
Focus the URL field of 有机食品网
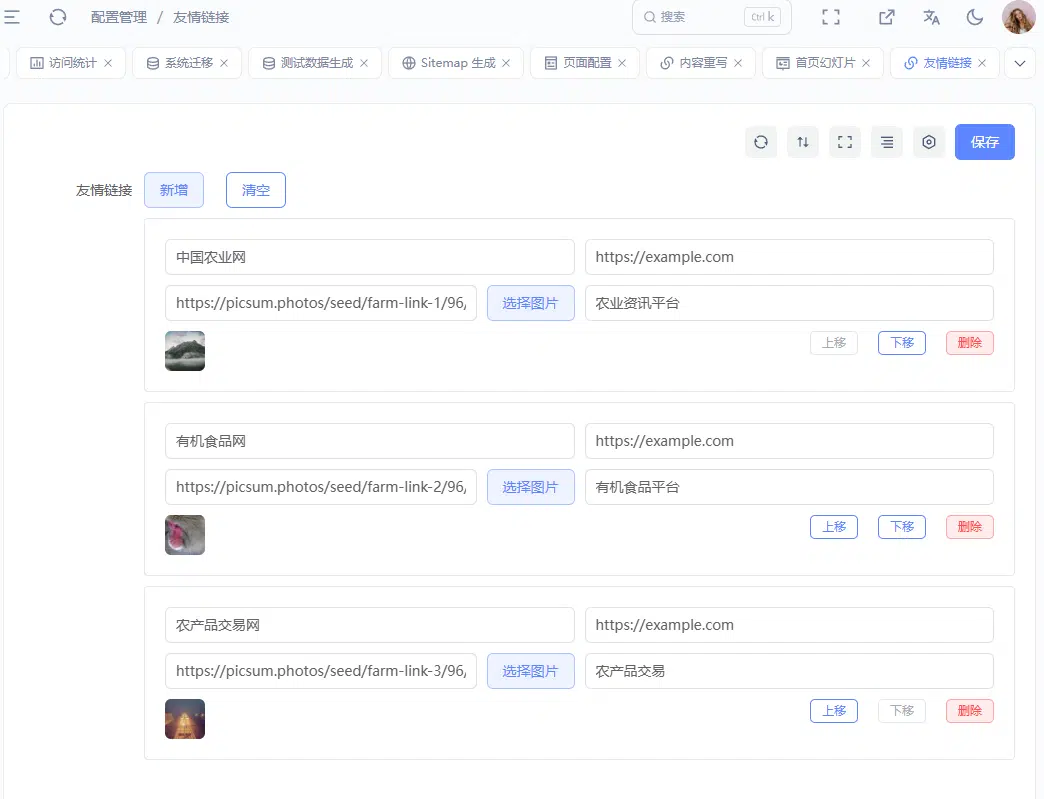point(789,441)
